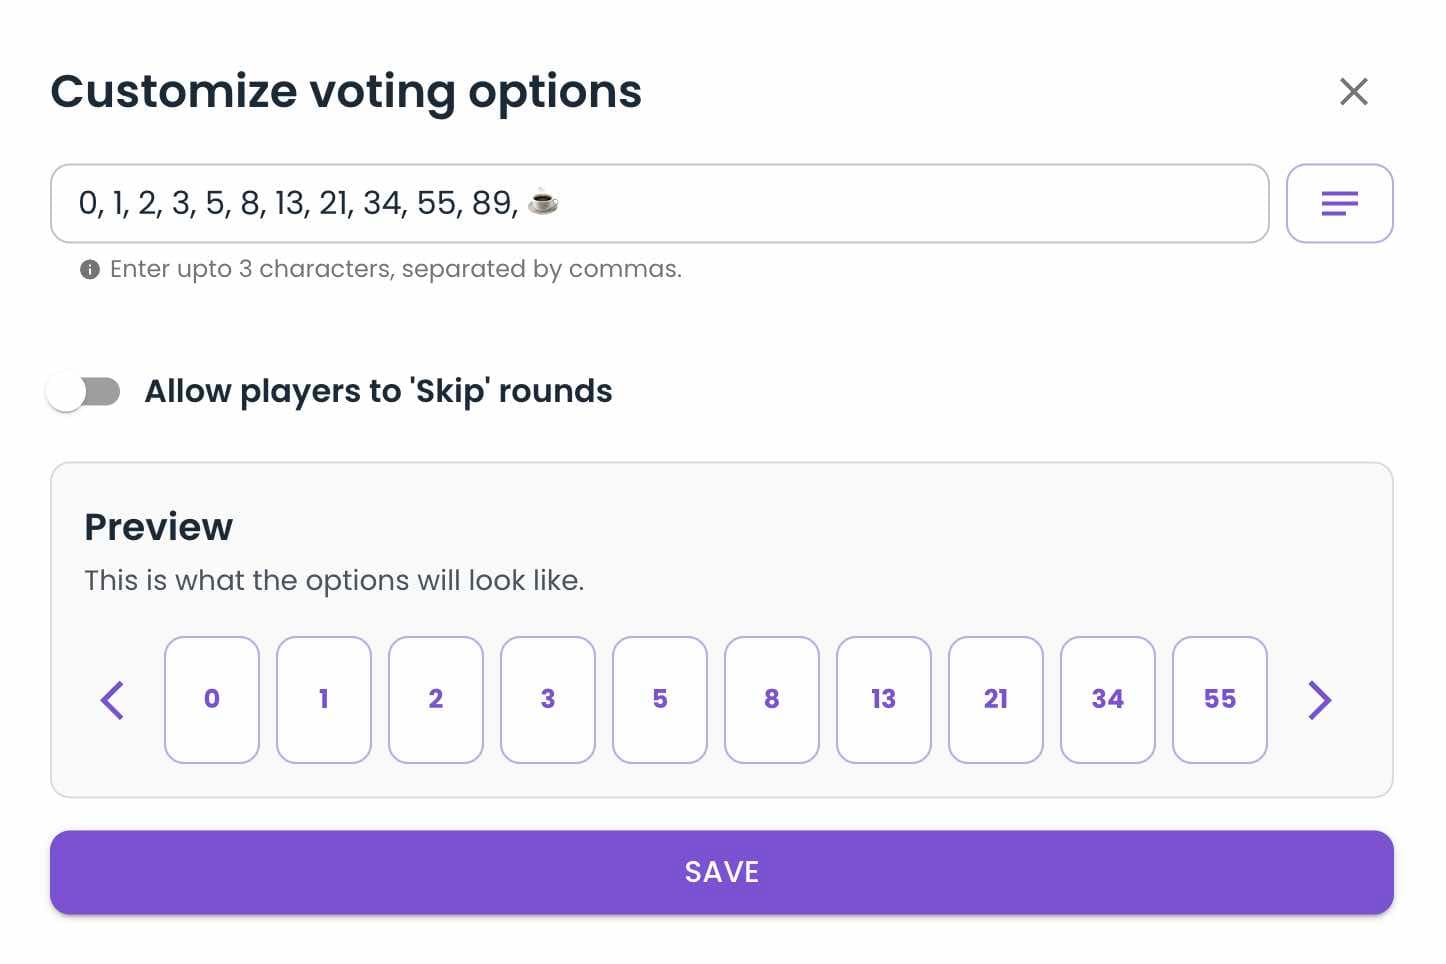Screen dimensions: 1446x964
Task: Select the preview card labeled 34
Action: tap(1108, 700)
